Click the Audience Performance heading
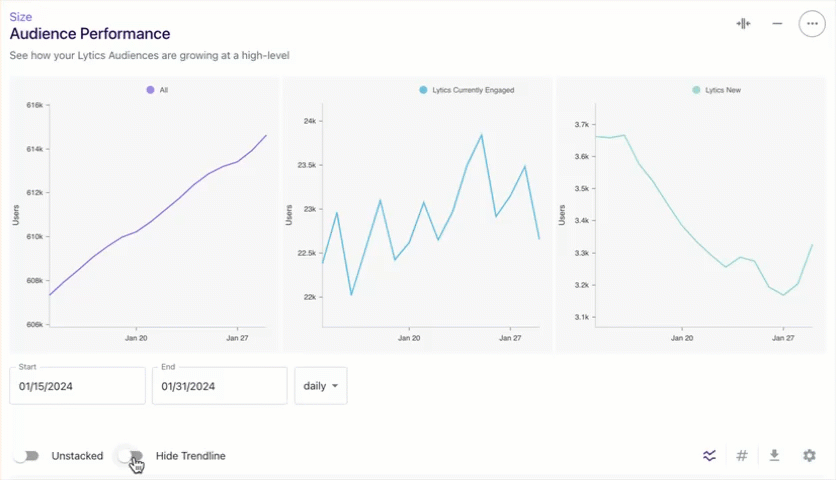This screenshot has width=836, height=480. pos(90,34)
